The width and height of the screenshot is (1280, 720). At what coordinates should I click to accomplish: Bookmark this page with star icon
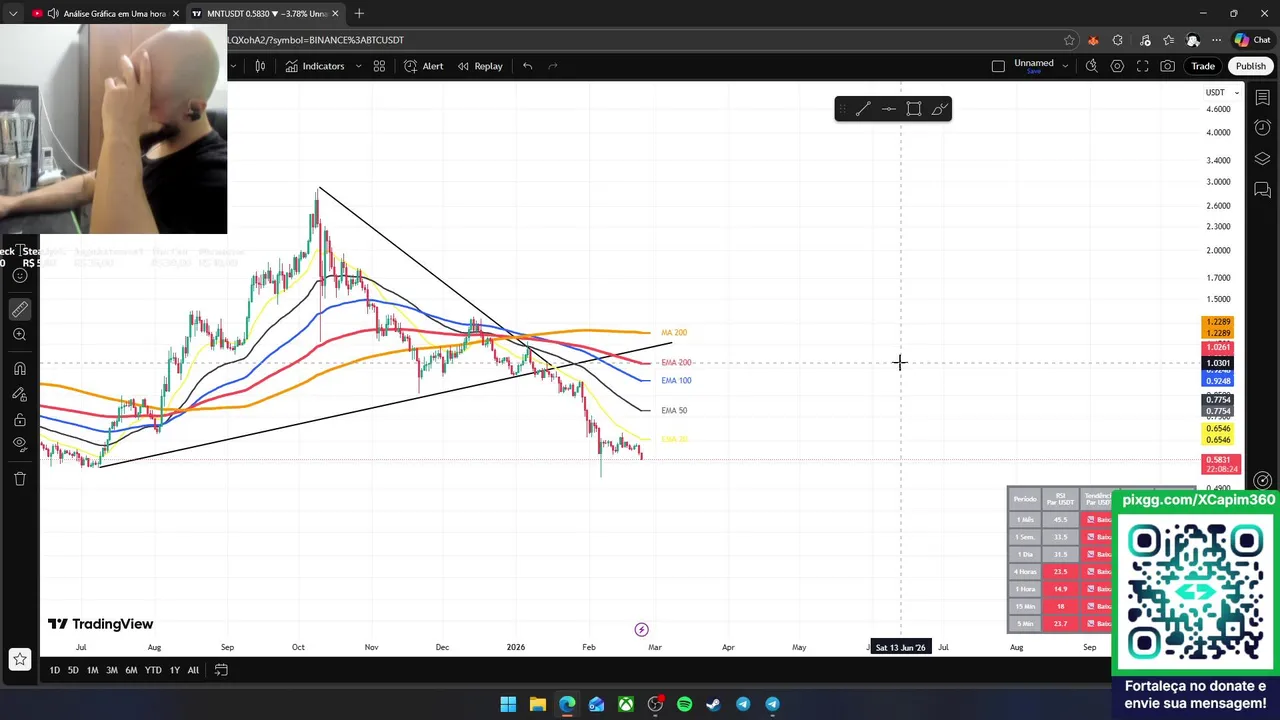click(1069, 40)
